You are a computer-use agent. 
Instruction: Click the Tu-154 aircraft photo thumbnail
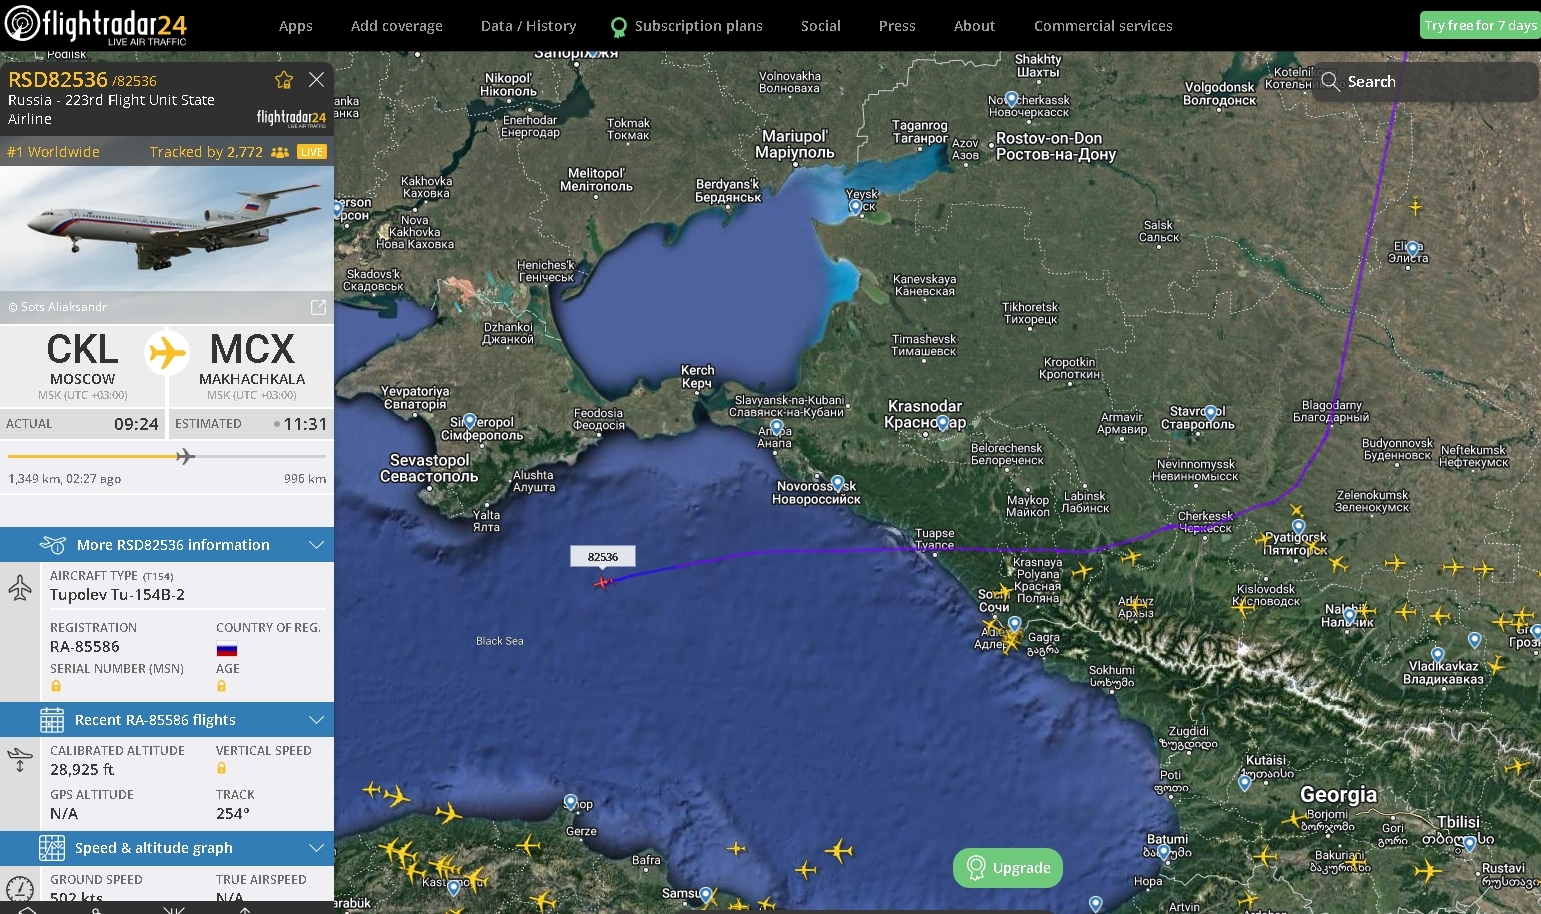point(167,229)
